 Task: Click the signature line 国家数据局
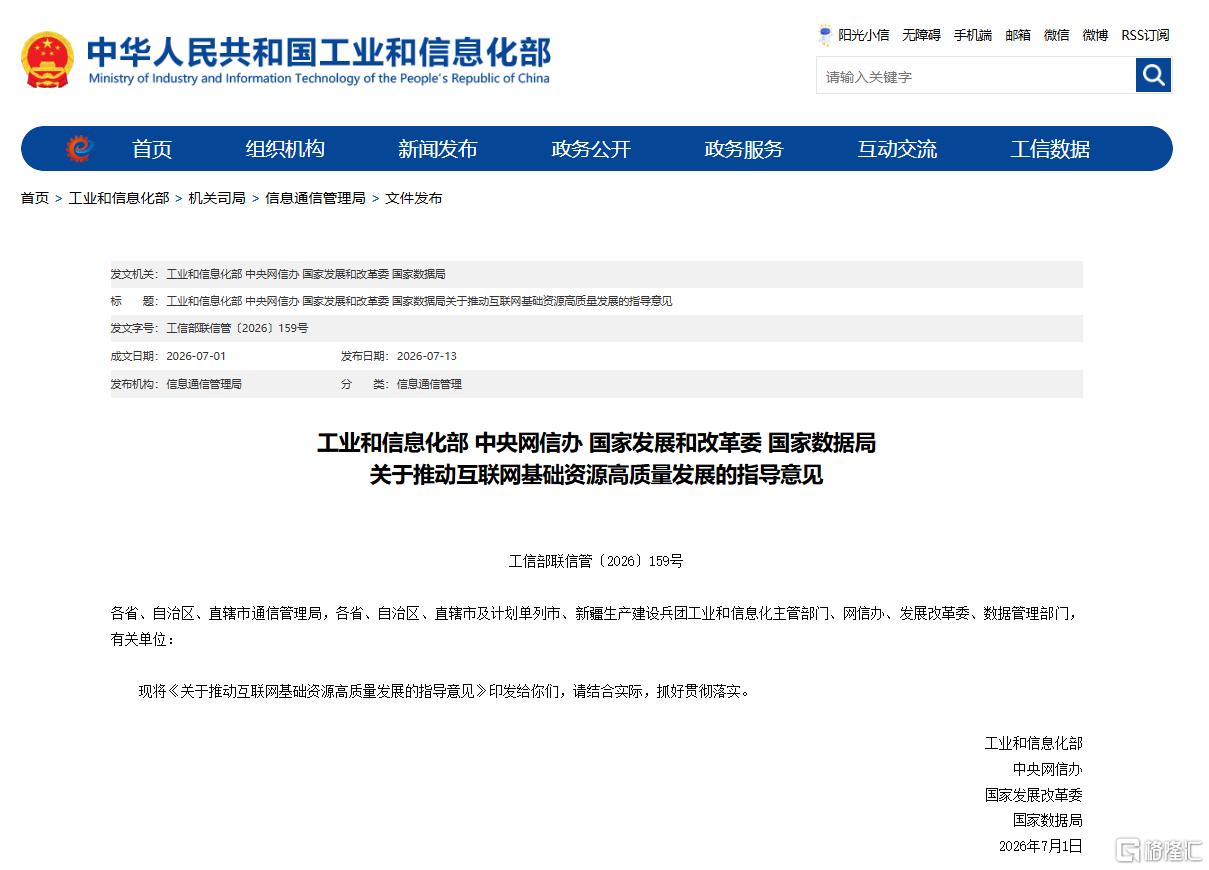pos(1048,820)
